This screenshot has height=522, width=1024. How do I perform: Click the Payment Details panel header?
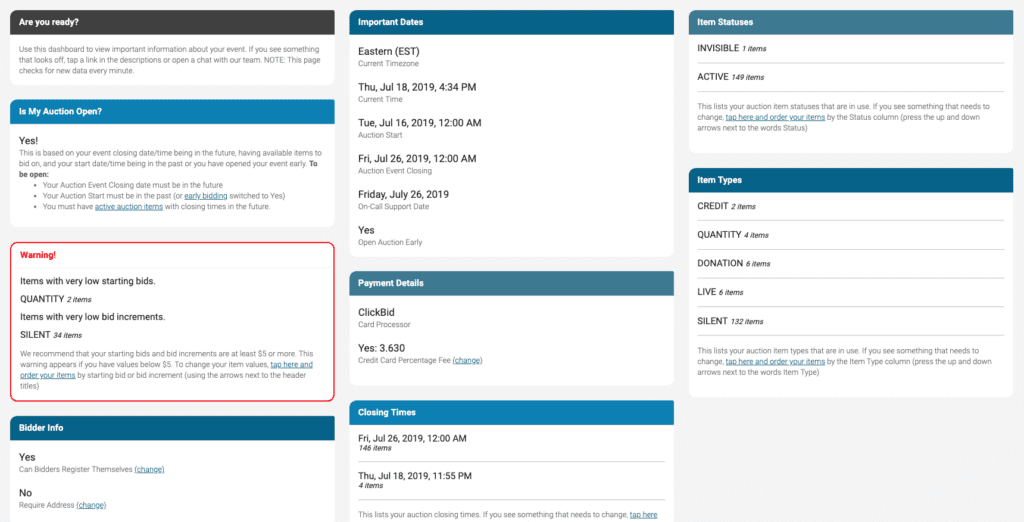tap(511, 283)
